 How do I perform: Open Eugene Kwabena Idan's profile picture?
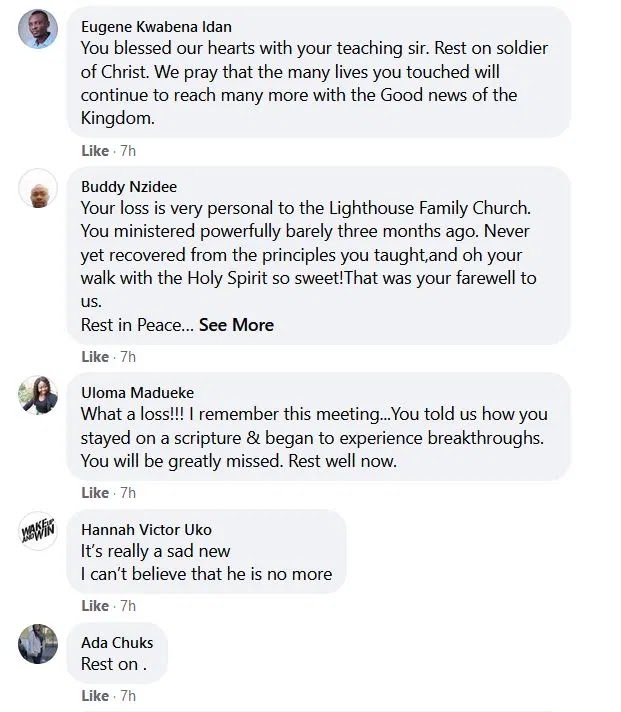38,29
